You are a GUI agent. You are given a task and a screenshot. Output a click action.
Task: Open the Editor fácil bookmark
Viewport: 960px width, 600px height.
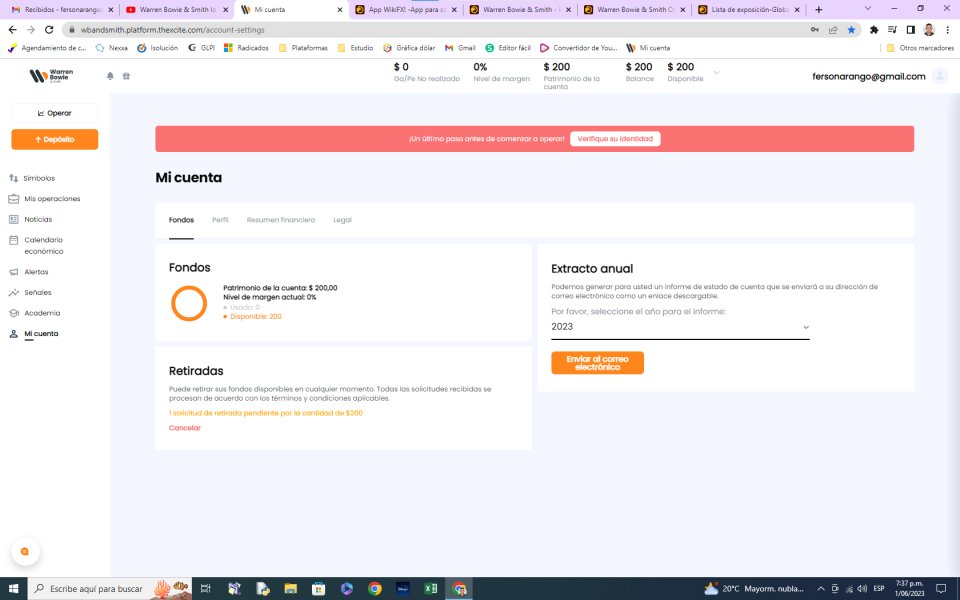[x=508, y=48]
